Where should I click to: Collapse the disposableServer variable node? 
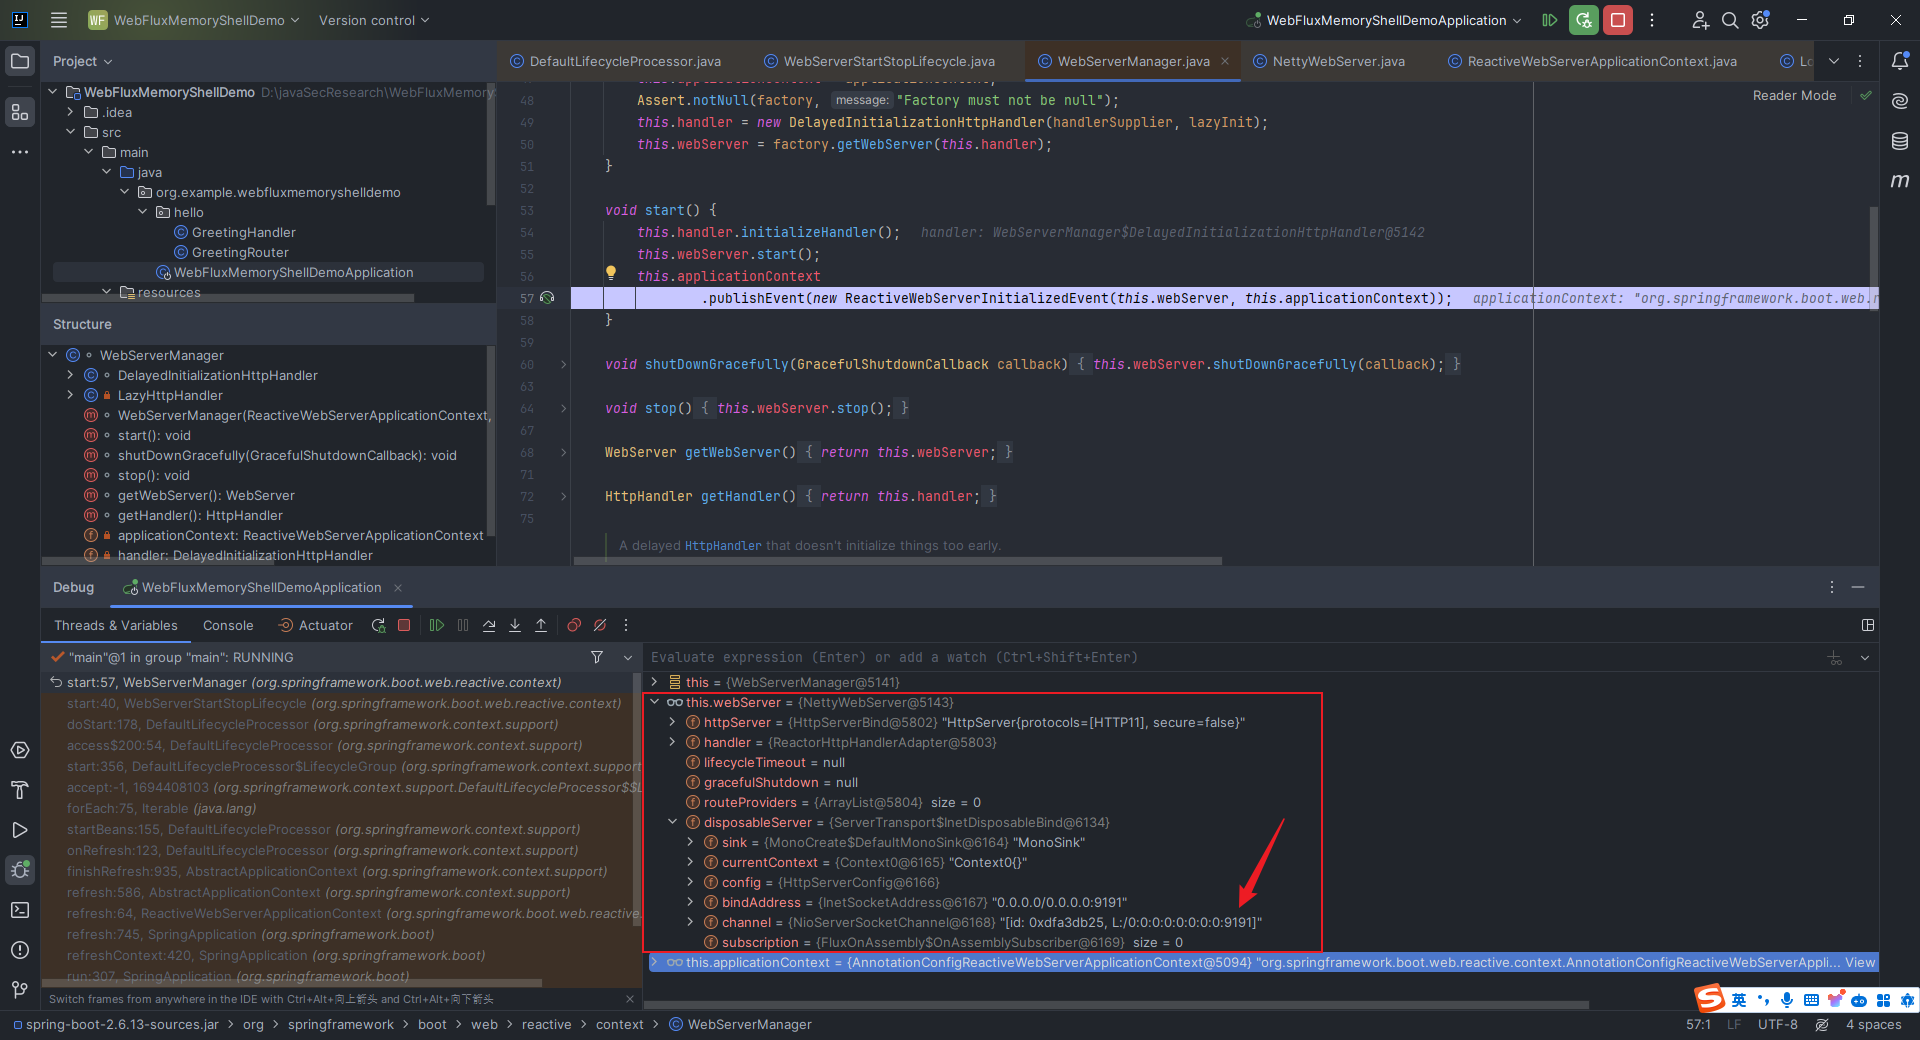[x=673, y=822]
